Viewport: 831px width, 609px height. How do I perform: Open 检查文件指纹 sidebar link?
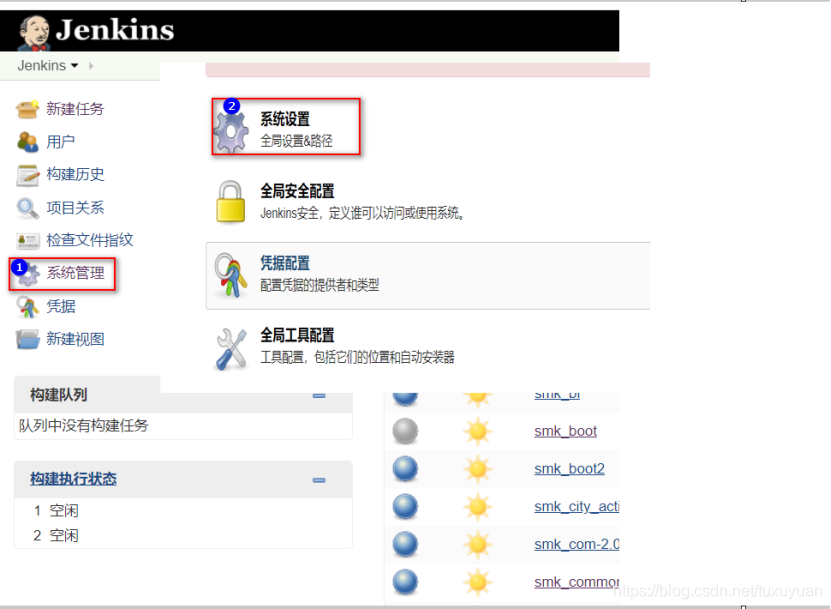[x=90, y=240]
